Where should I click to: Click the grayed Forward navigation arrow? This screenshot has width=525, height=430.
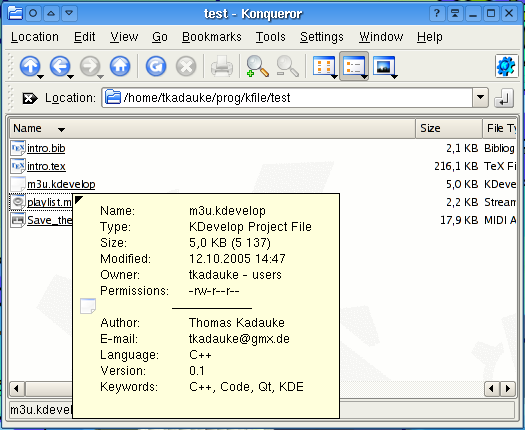point(90,66)
